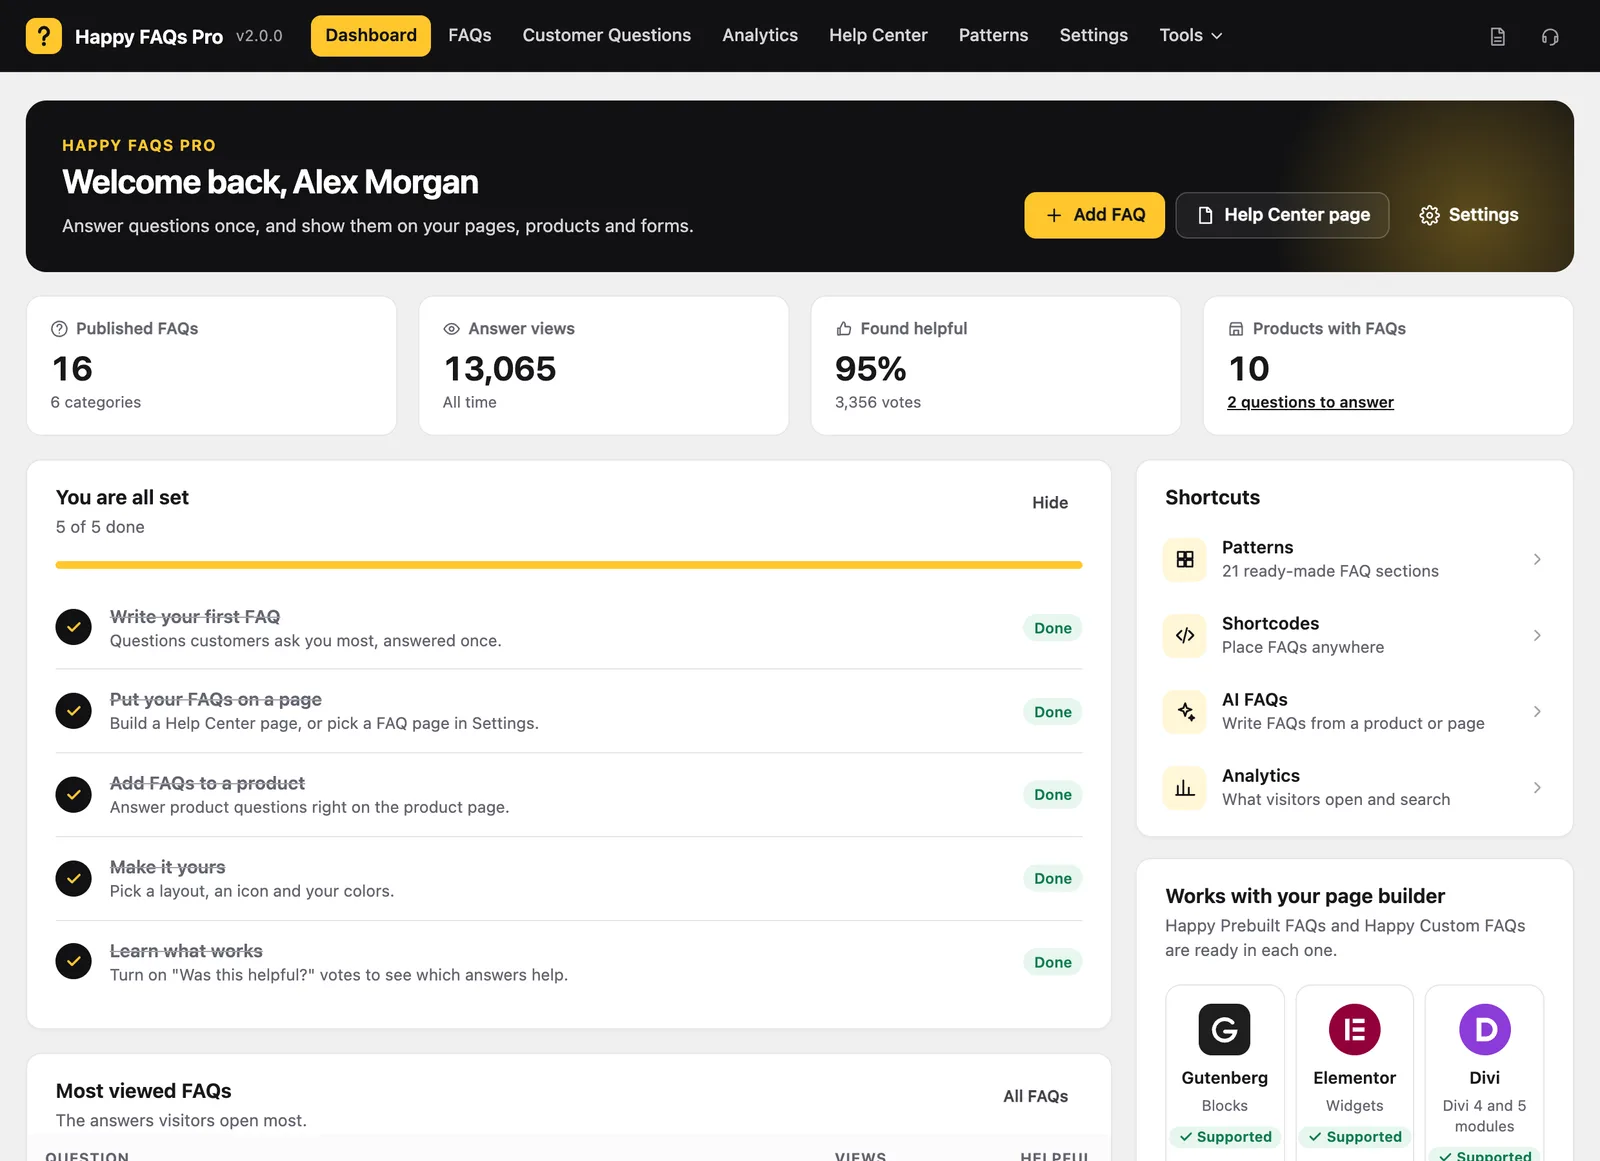
Task: Click the AI FAQs sparkle icon
Action: (x=1185, y=711)
